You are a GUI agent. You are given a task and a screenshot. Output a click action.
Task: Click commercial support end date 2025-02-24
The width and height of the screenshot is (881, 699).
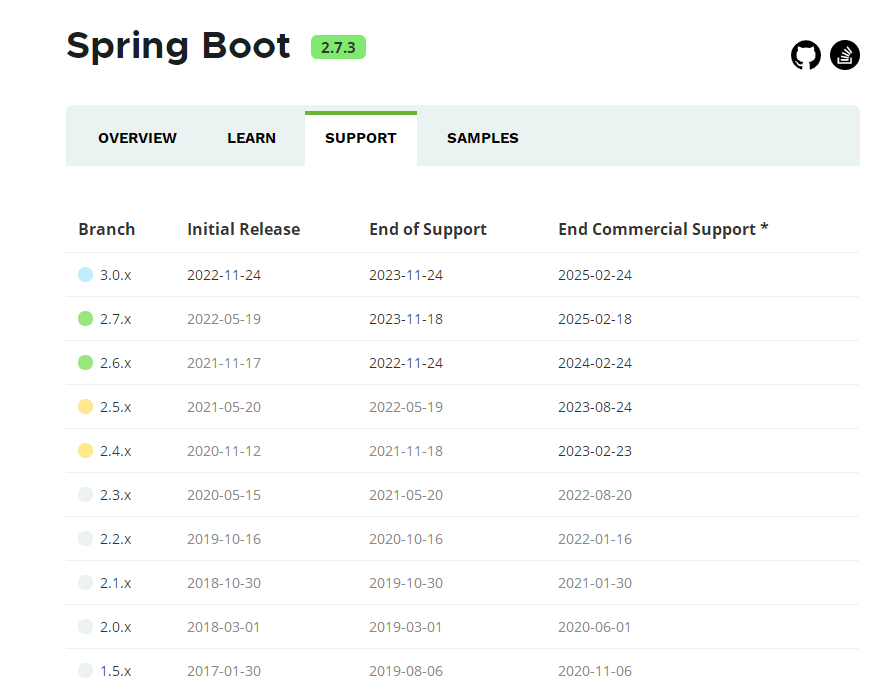coord(595,275)
